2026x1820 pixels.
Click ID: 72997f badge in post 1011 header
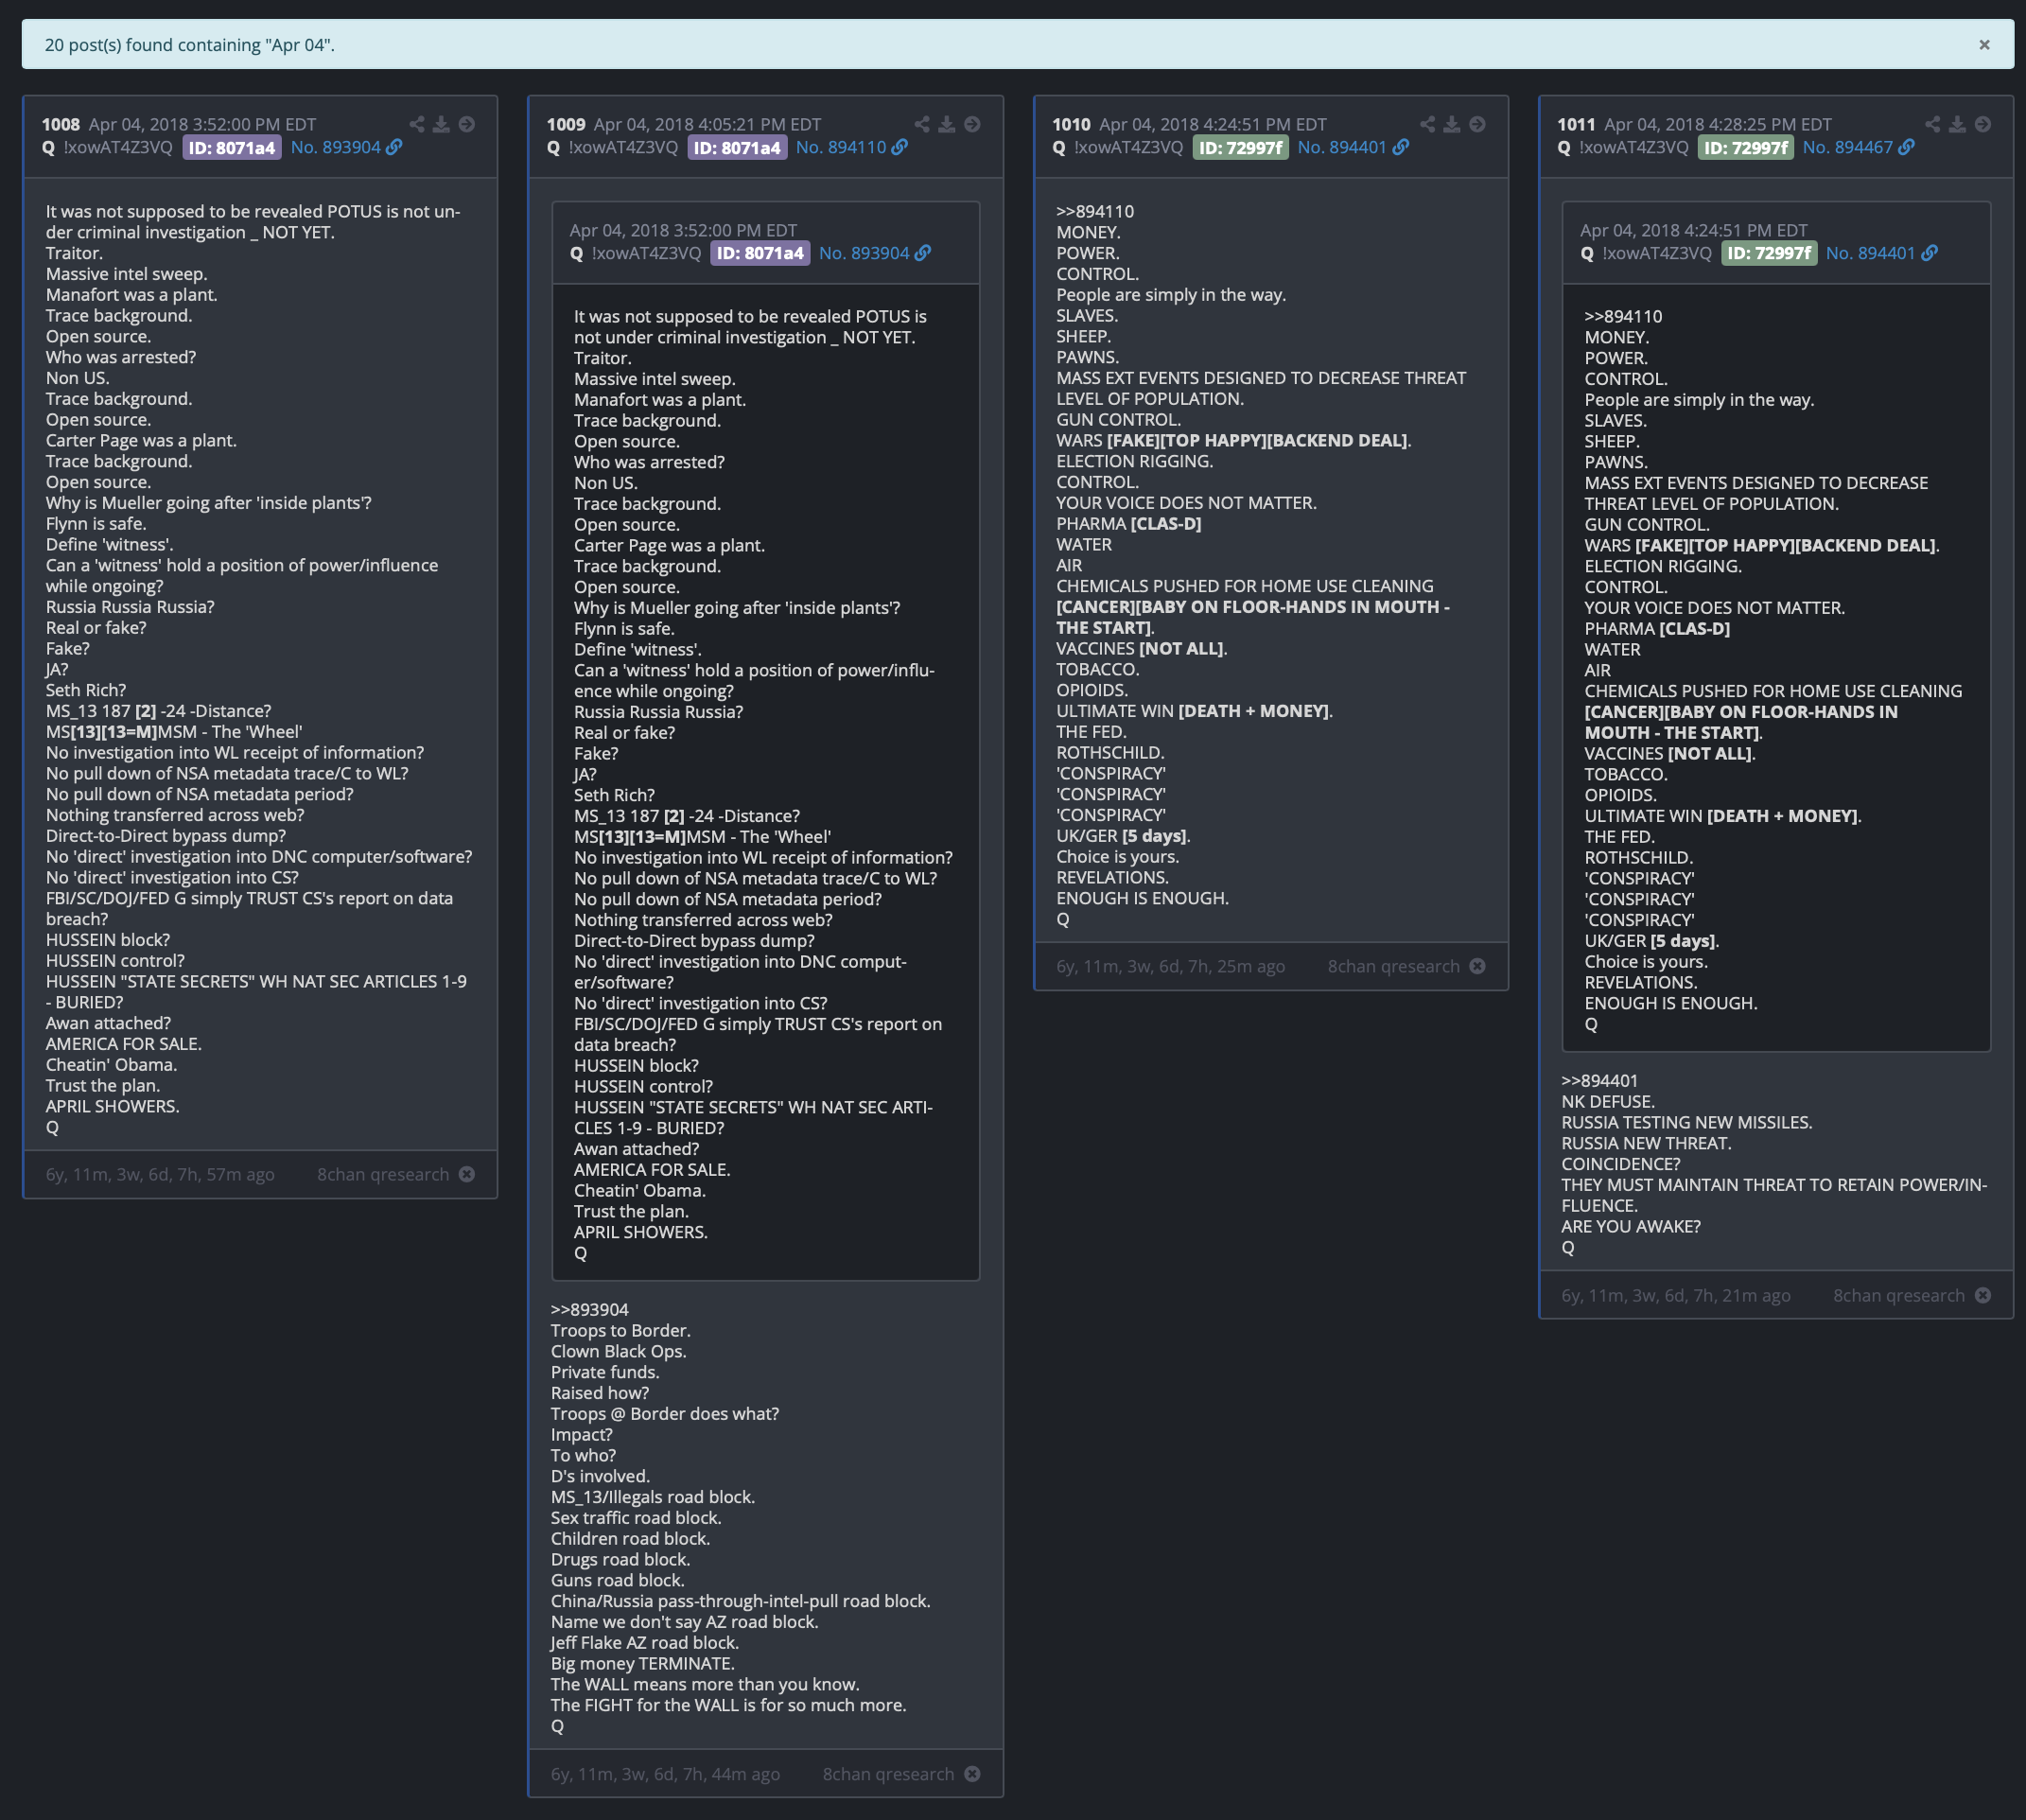point(1745,148)
